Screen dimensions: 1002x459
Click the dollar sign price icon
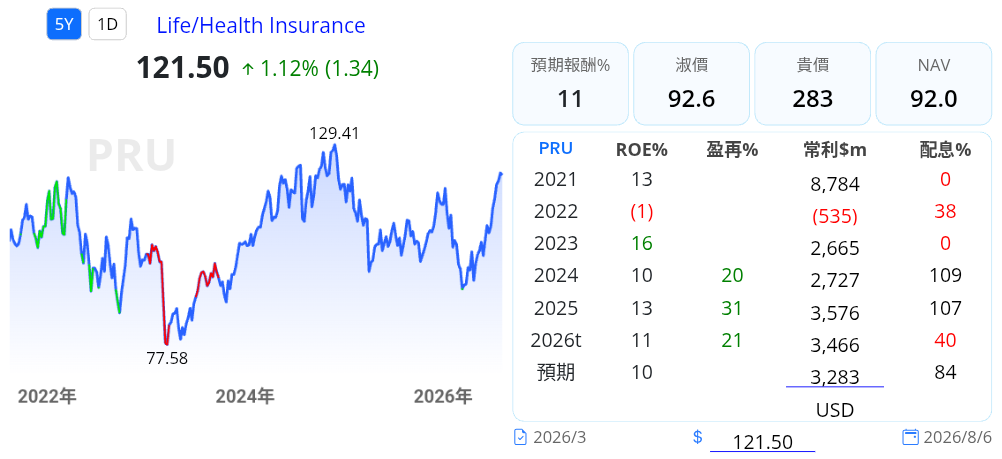(x=698, y=437)
